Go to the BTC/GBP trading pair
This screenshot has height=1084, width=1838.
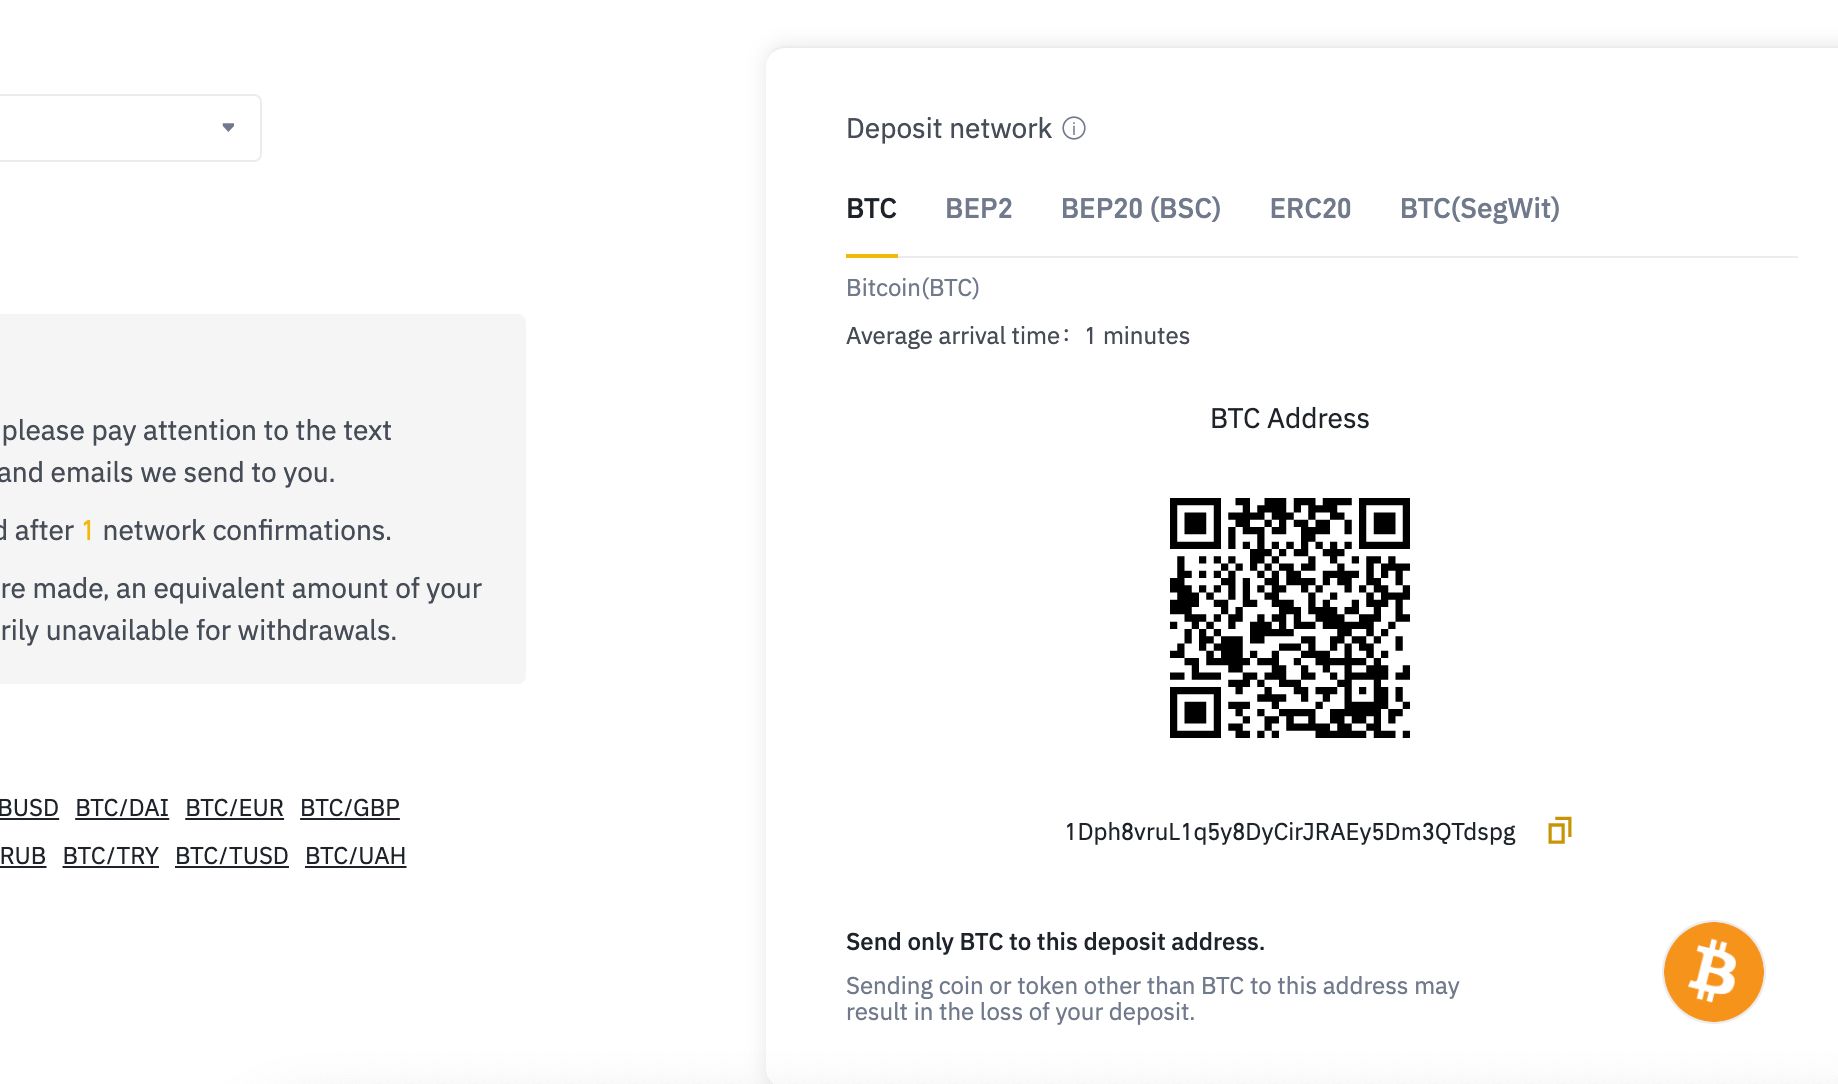pos(349,807)
